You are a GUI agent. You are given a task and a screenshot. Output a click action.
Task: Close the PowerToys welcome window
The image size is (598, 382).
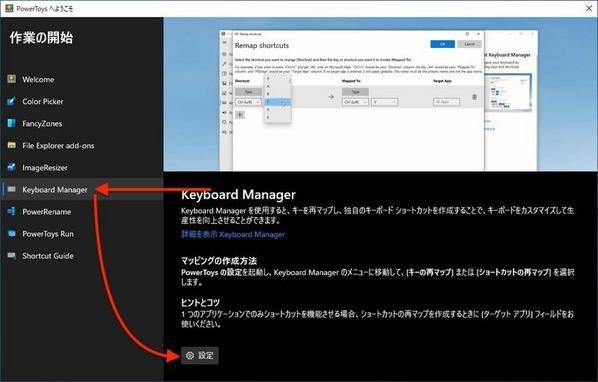click(589, 8)
